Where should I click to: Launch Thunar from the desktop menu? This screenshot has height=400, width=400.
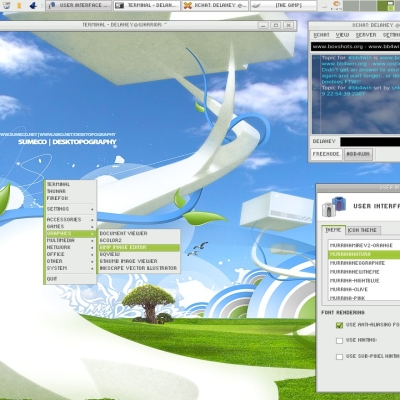[x=70, y=191]
